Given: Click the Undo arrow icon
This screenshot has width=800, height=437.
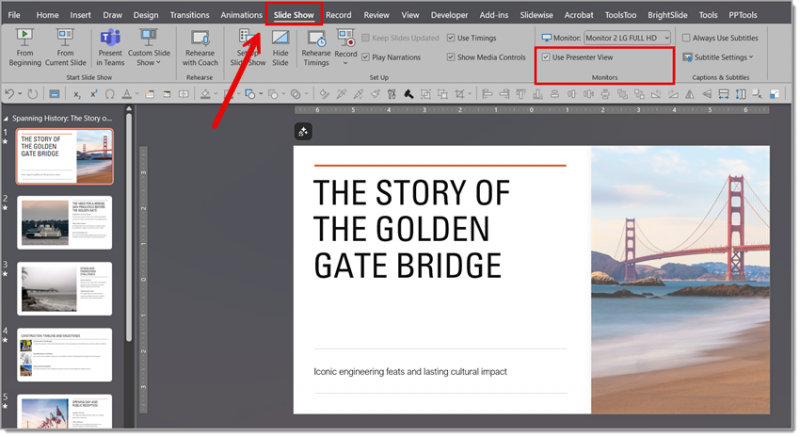Looking at the screenshot, I should pyautogui.click(x=9, y=94).
